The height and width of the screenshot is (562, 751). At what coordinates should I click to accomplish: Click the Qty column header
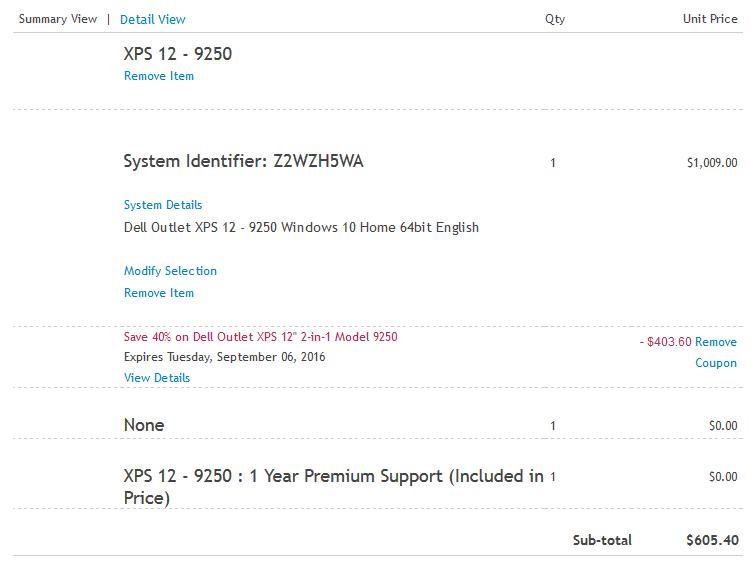tap(554, 19)
